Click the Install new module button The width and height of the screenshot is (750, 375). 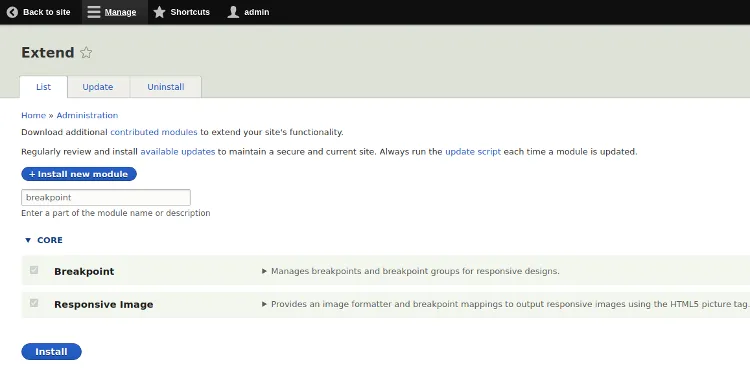tap(79, 174)
